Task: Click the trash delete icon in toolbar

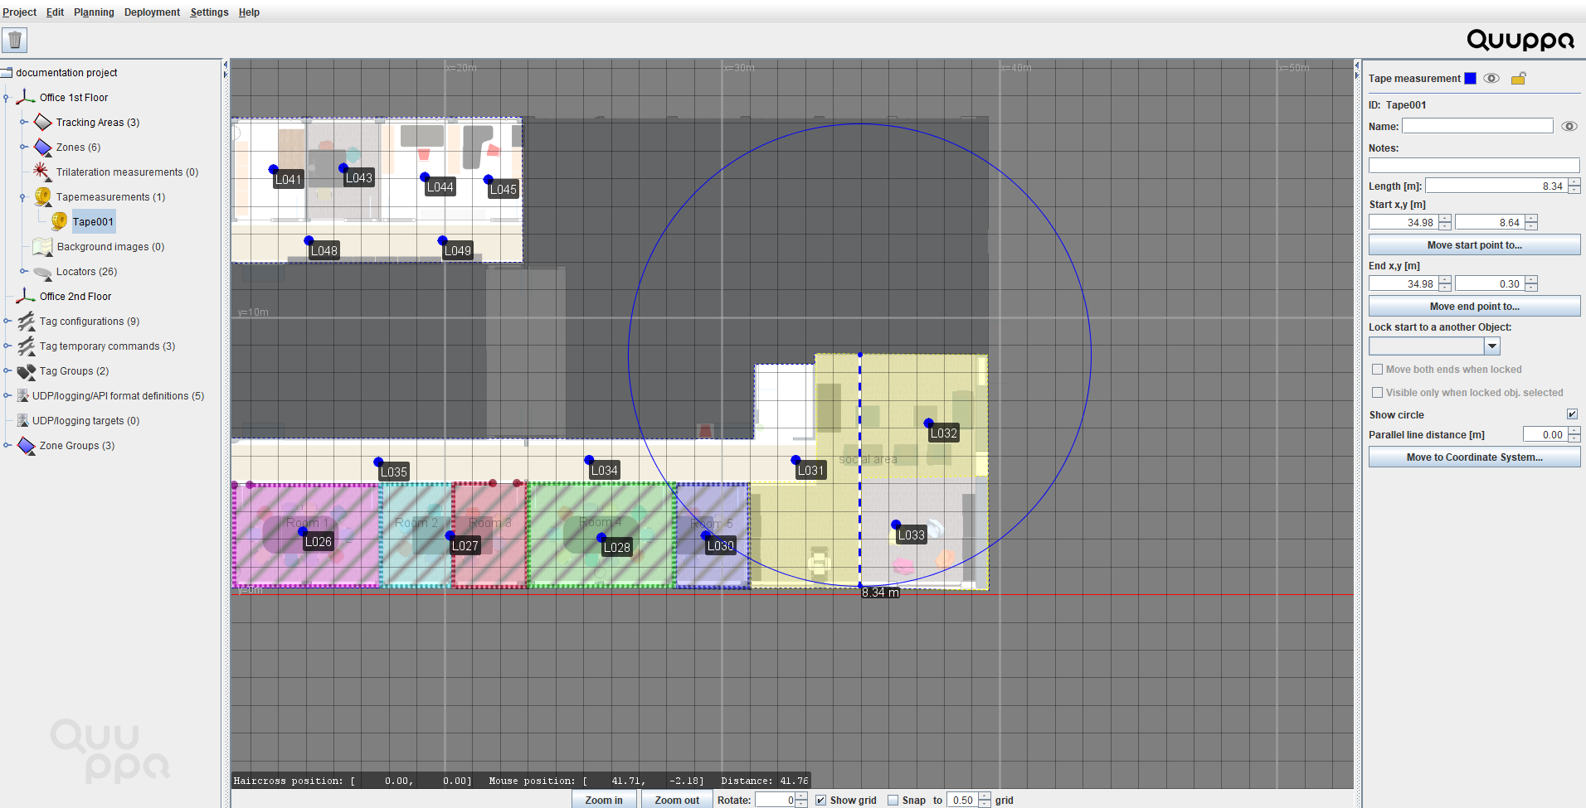Action: (x=15, y=40)
